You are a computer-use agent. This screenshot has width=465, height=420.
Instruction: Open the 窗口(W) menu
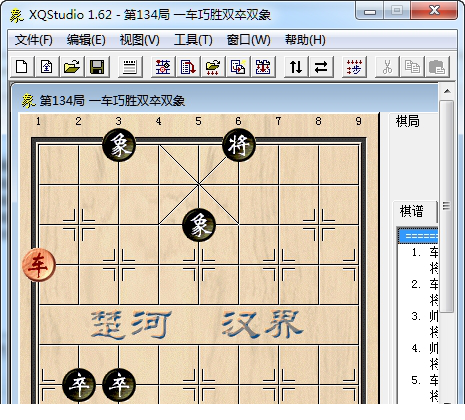click(248, 40)
